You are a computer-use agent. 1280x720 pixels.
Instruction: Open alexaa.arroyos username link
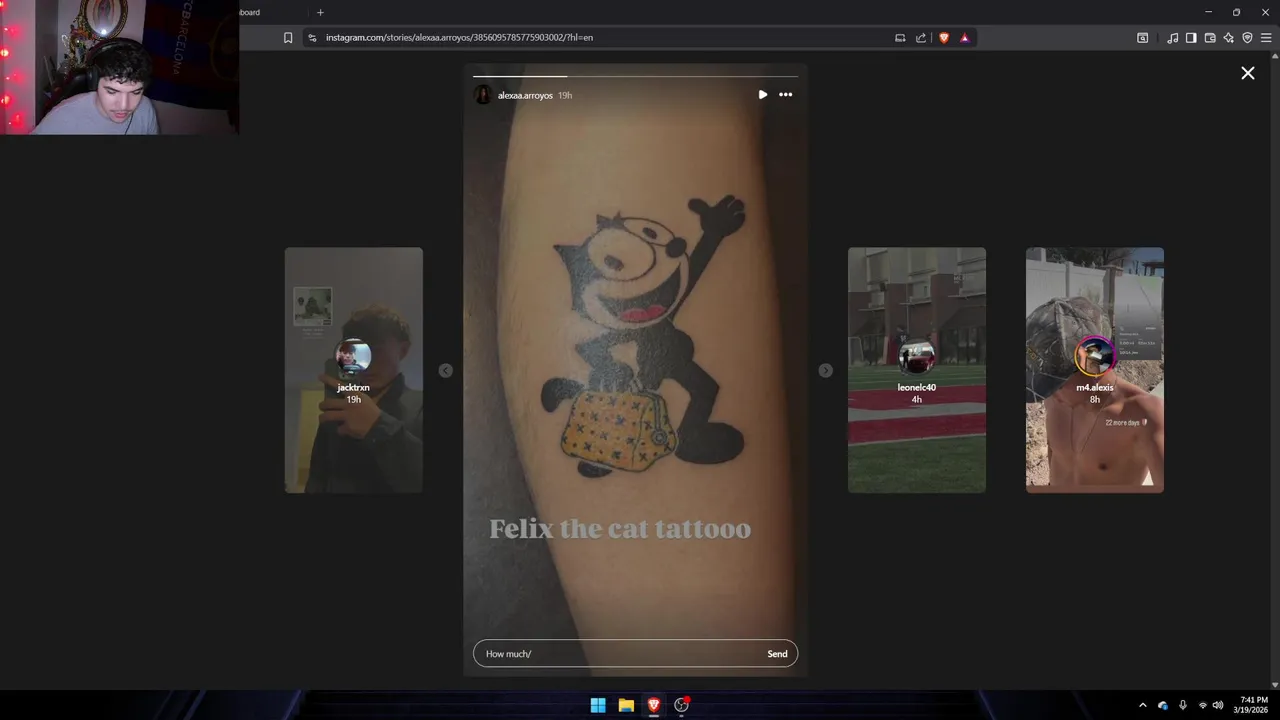point(525,95)
